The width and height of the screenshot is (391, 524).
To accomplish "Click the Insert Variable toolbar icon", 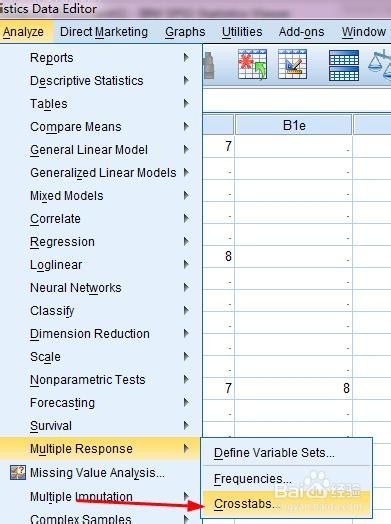I will [292, 64].
